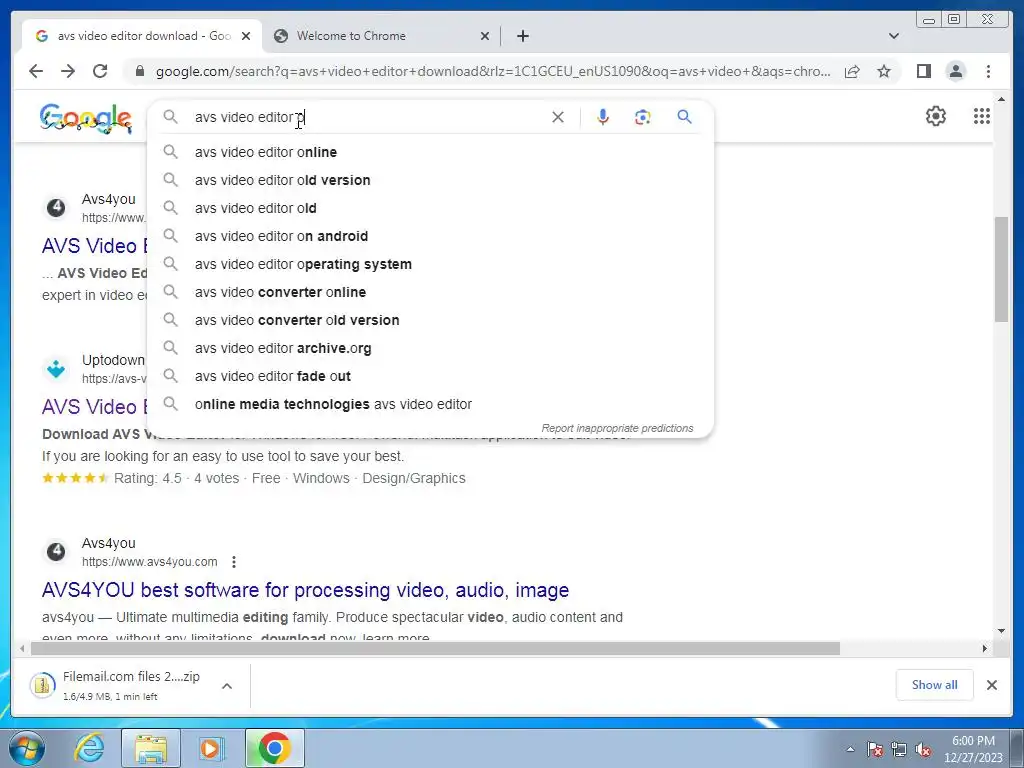Image resolution: width=1024 pixels, height=768 pixels.
Task: Close the avs video editor download tab
Action: pos(246,36)
